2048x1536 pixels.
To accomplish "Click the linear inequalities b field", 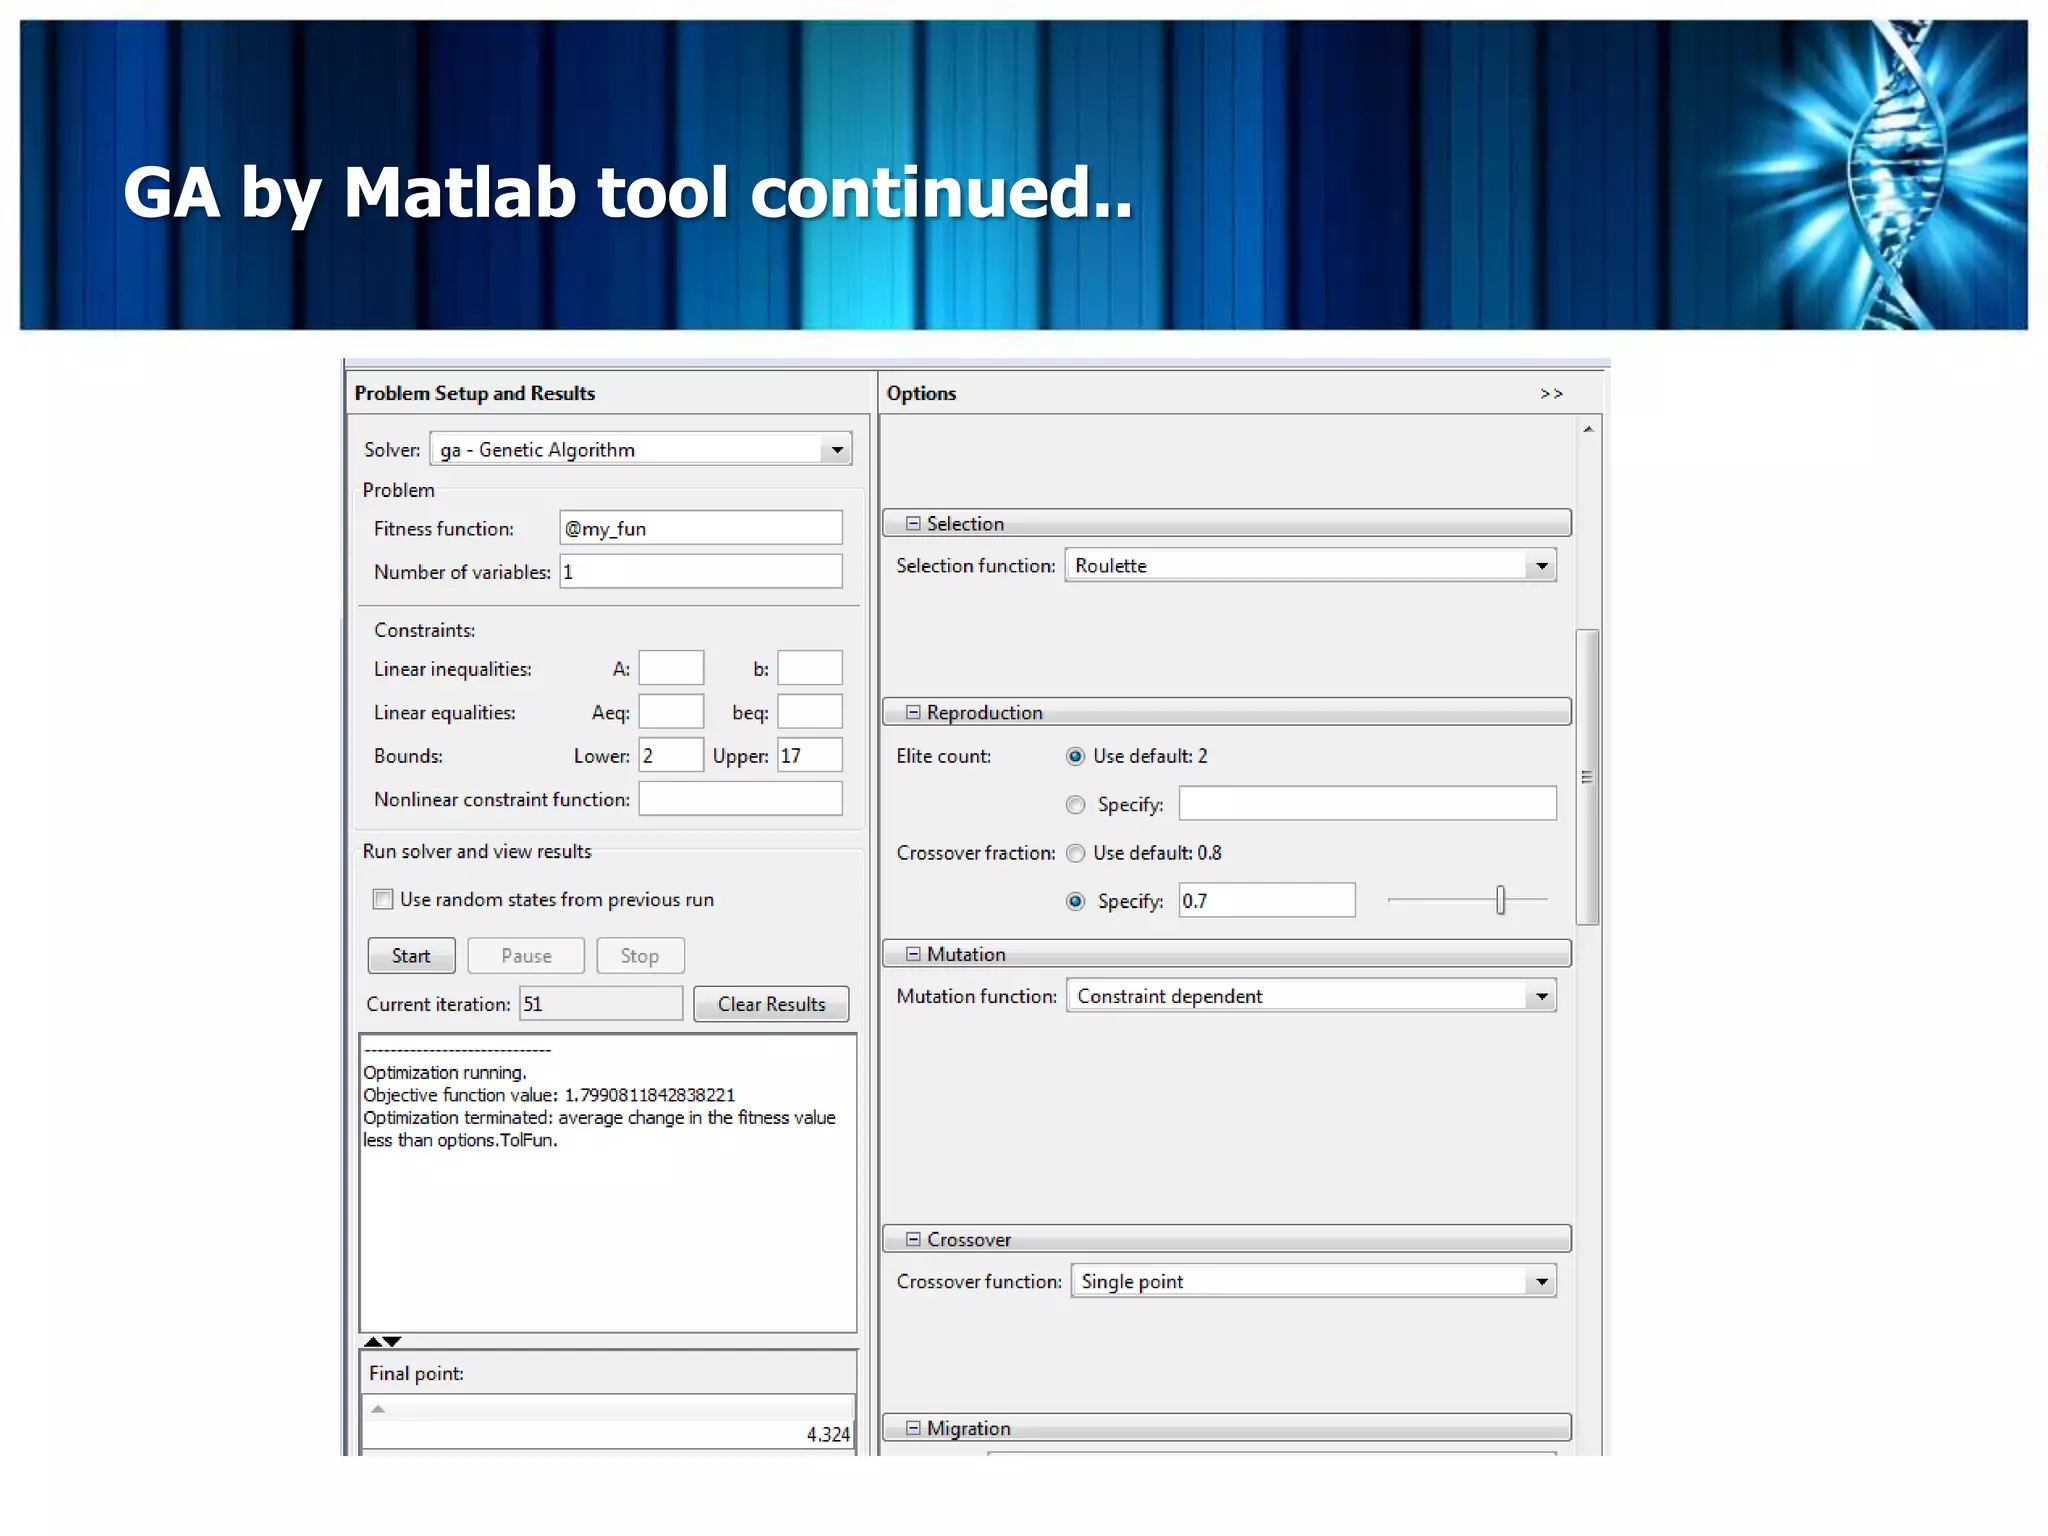I will [810, 668].
